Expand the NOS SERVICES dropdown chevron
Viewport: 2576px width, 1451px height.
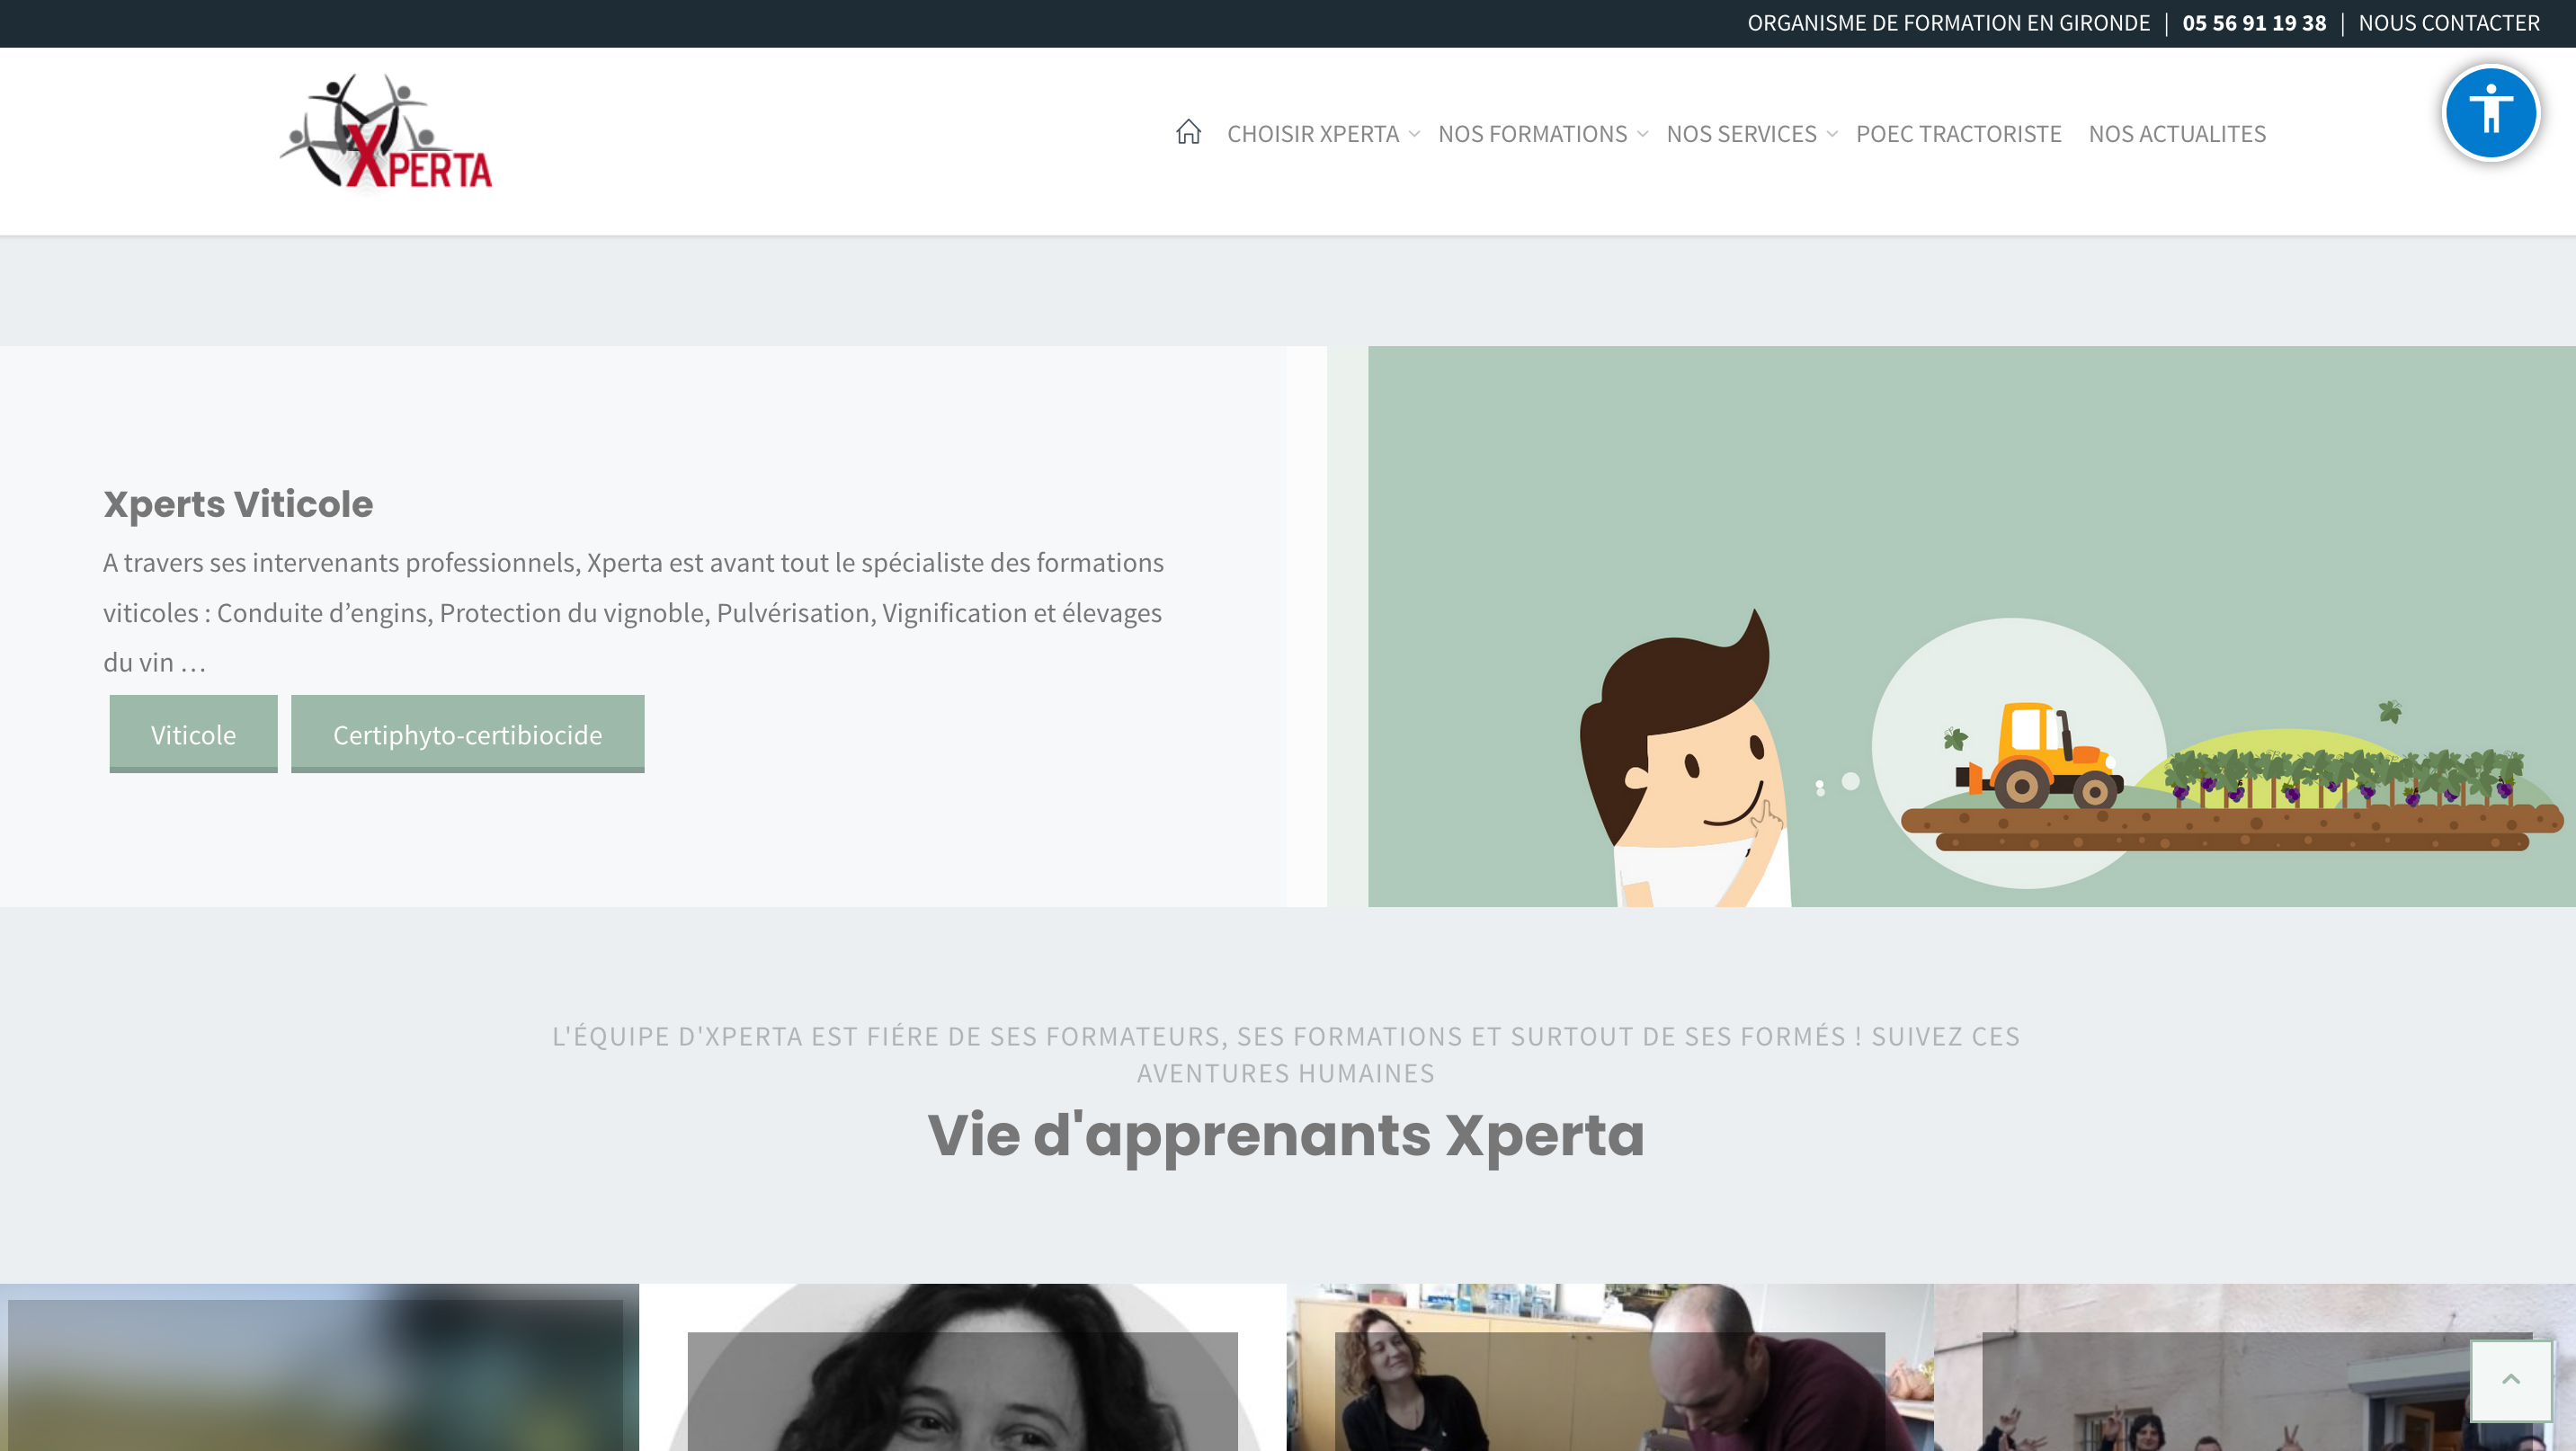pos(1831,134)
